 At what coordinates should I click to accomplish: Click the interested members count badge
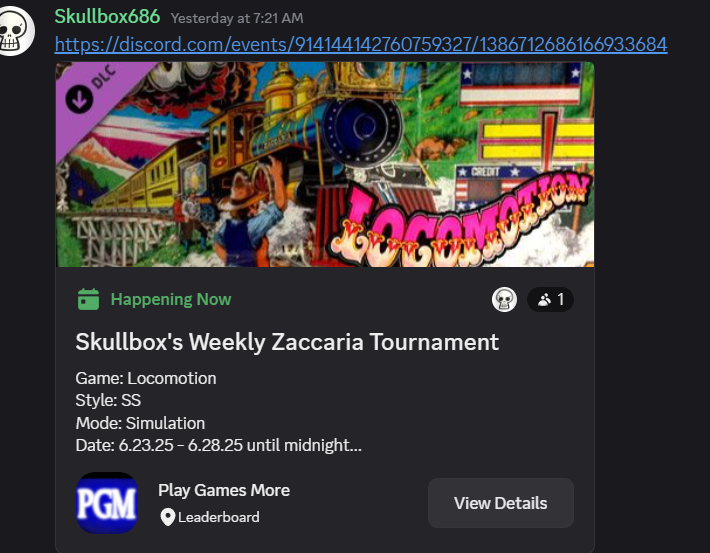point(550,299)
